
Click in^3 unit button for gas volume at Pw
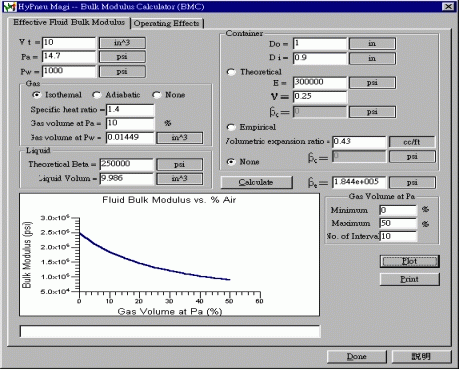(180, 138)
